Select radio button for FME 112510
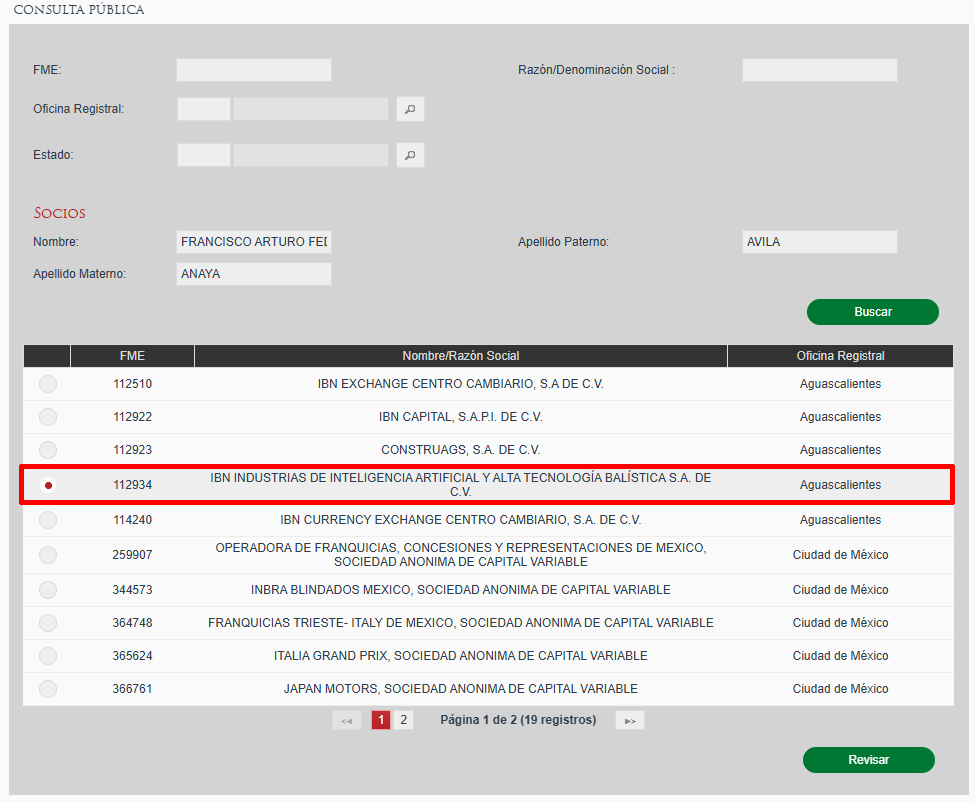Viewport: 975px width, 802px height. pos(48,384)
